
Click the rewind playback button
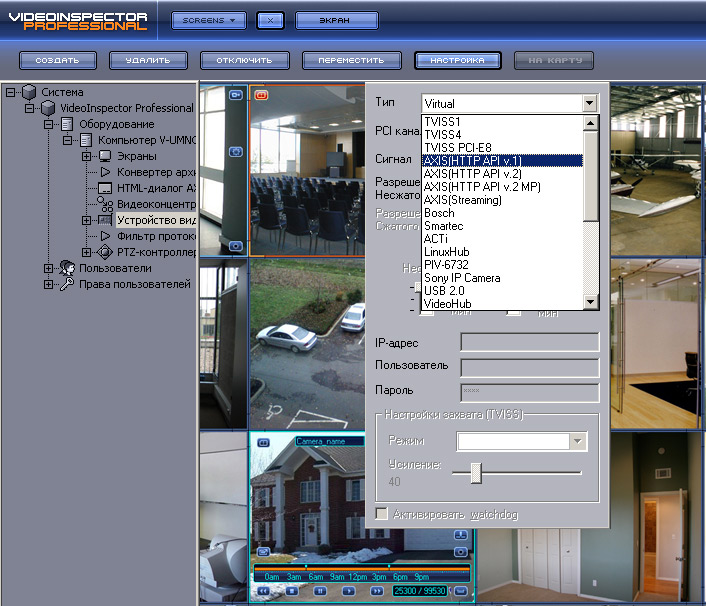click(x=263, y=591)
